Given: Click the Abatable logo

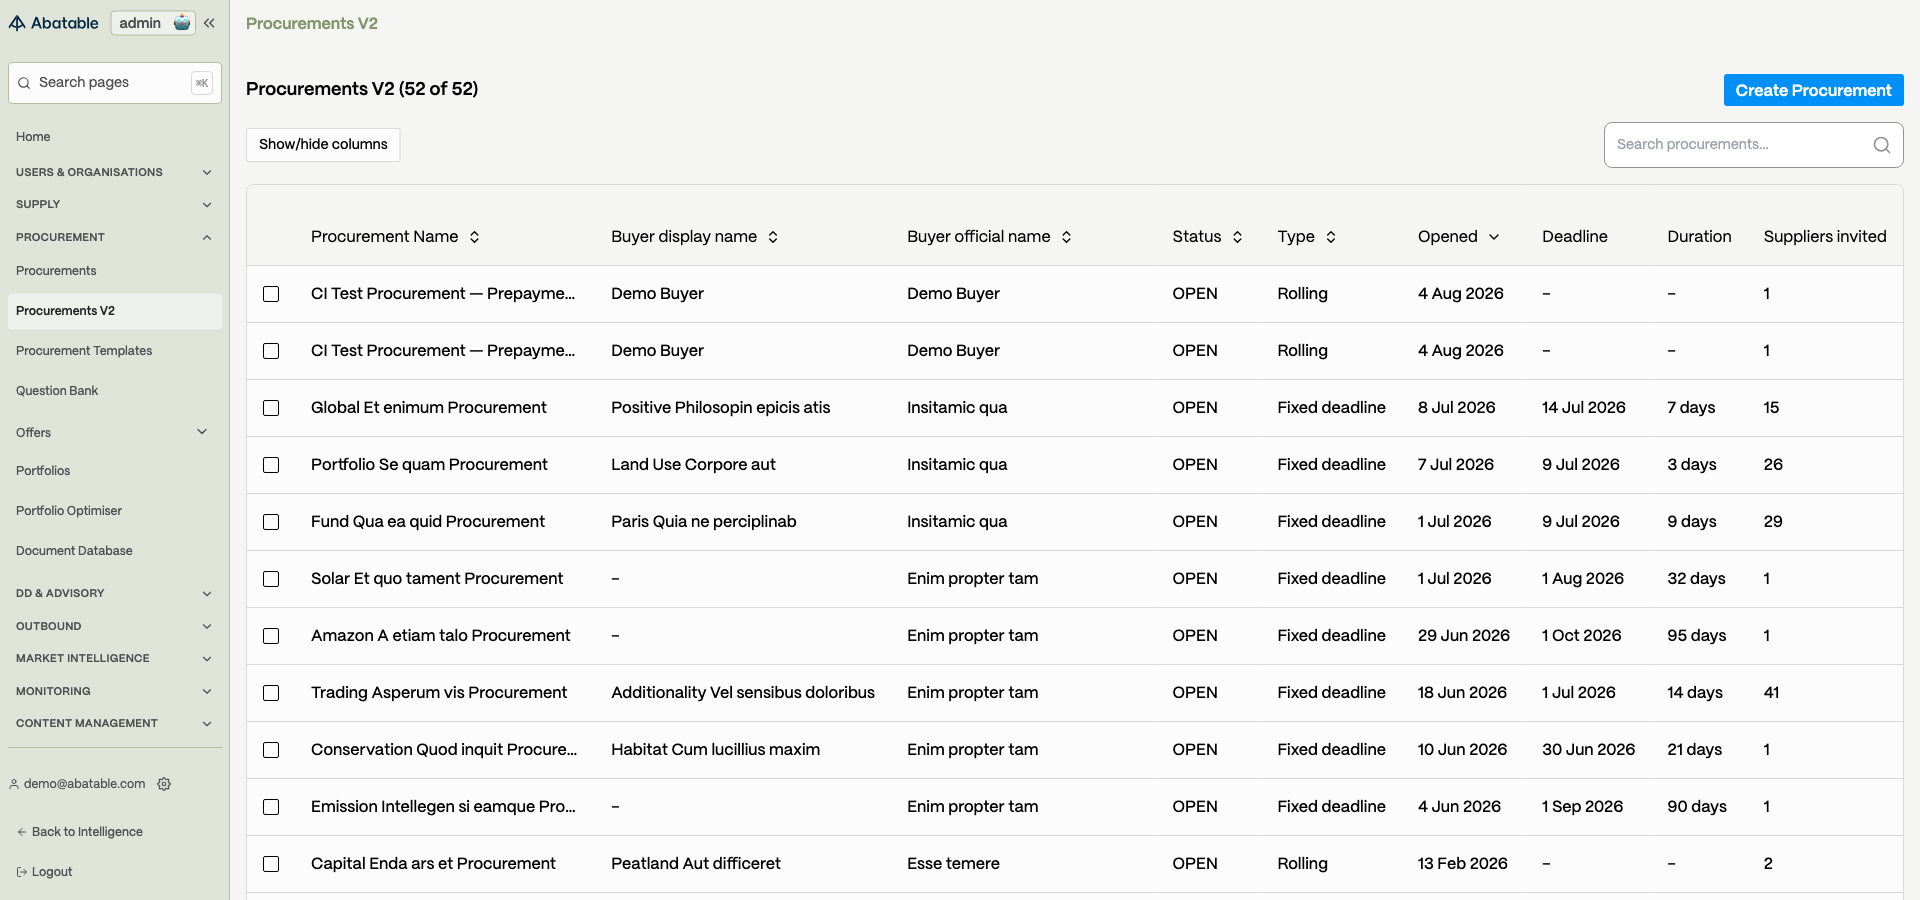Looking at the screenshot, I should tap(54, 23).
